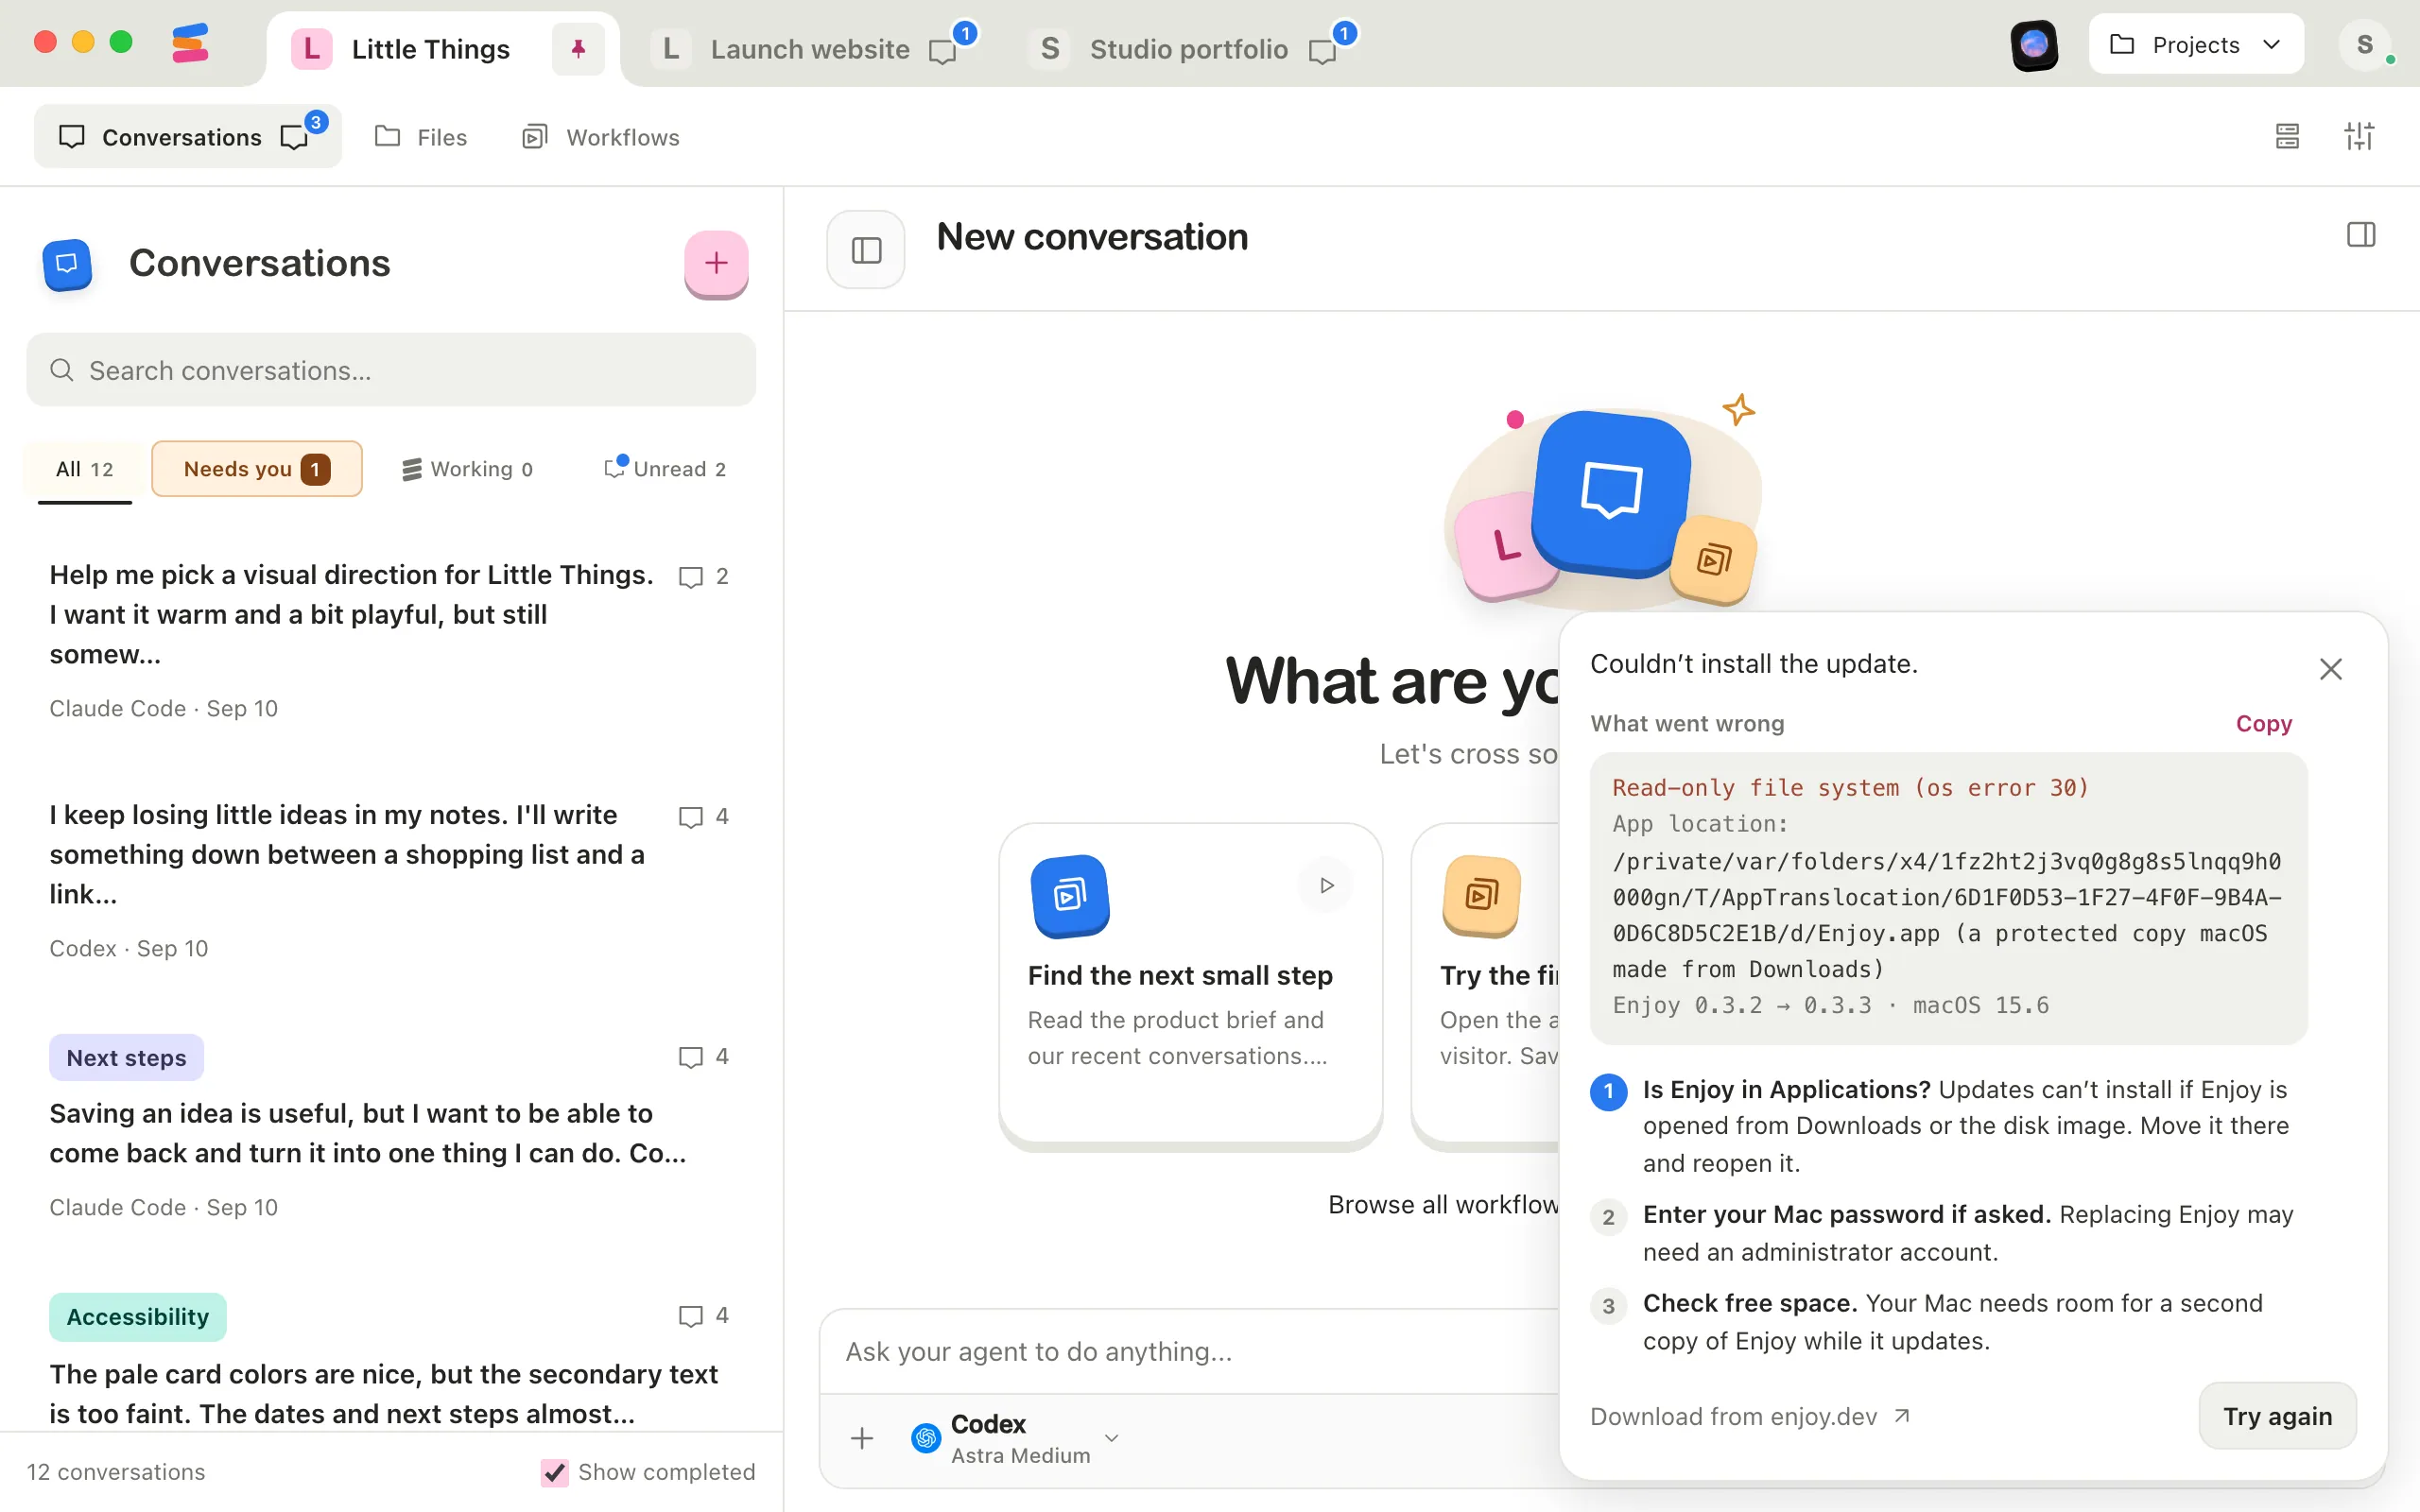This screenshot has height=1512, width=2420.
Task: Click the Ask your agent input box
Action: pyautogui.click(x=1190, y=1352)
